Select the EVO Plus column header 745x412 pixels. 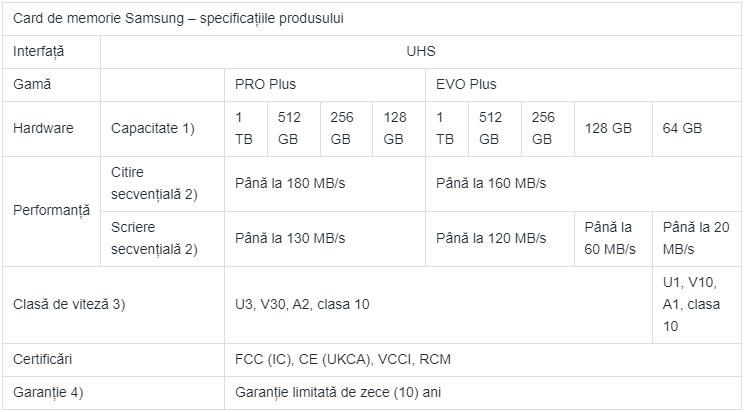point(466,84)
